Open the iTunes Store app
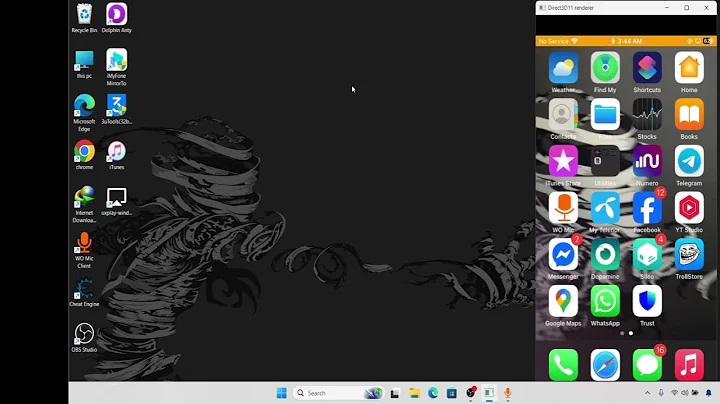The image size is (720, 404). [x=563, y=161]
